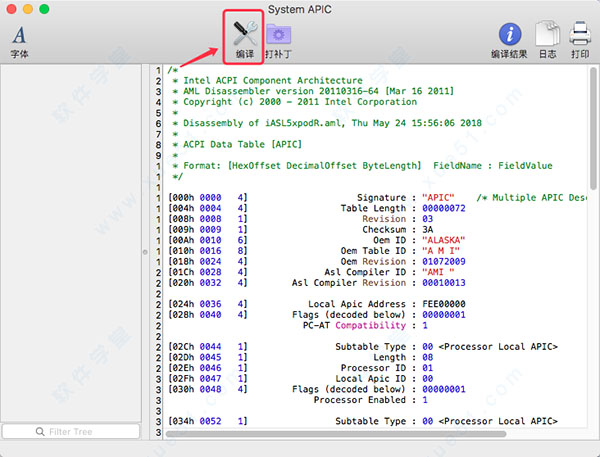600x457 pixels.
Task: Click the offset [02Ch 0044 1] row
Action: (x=363, y=347)
